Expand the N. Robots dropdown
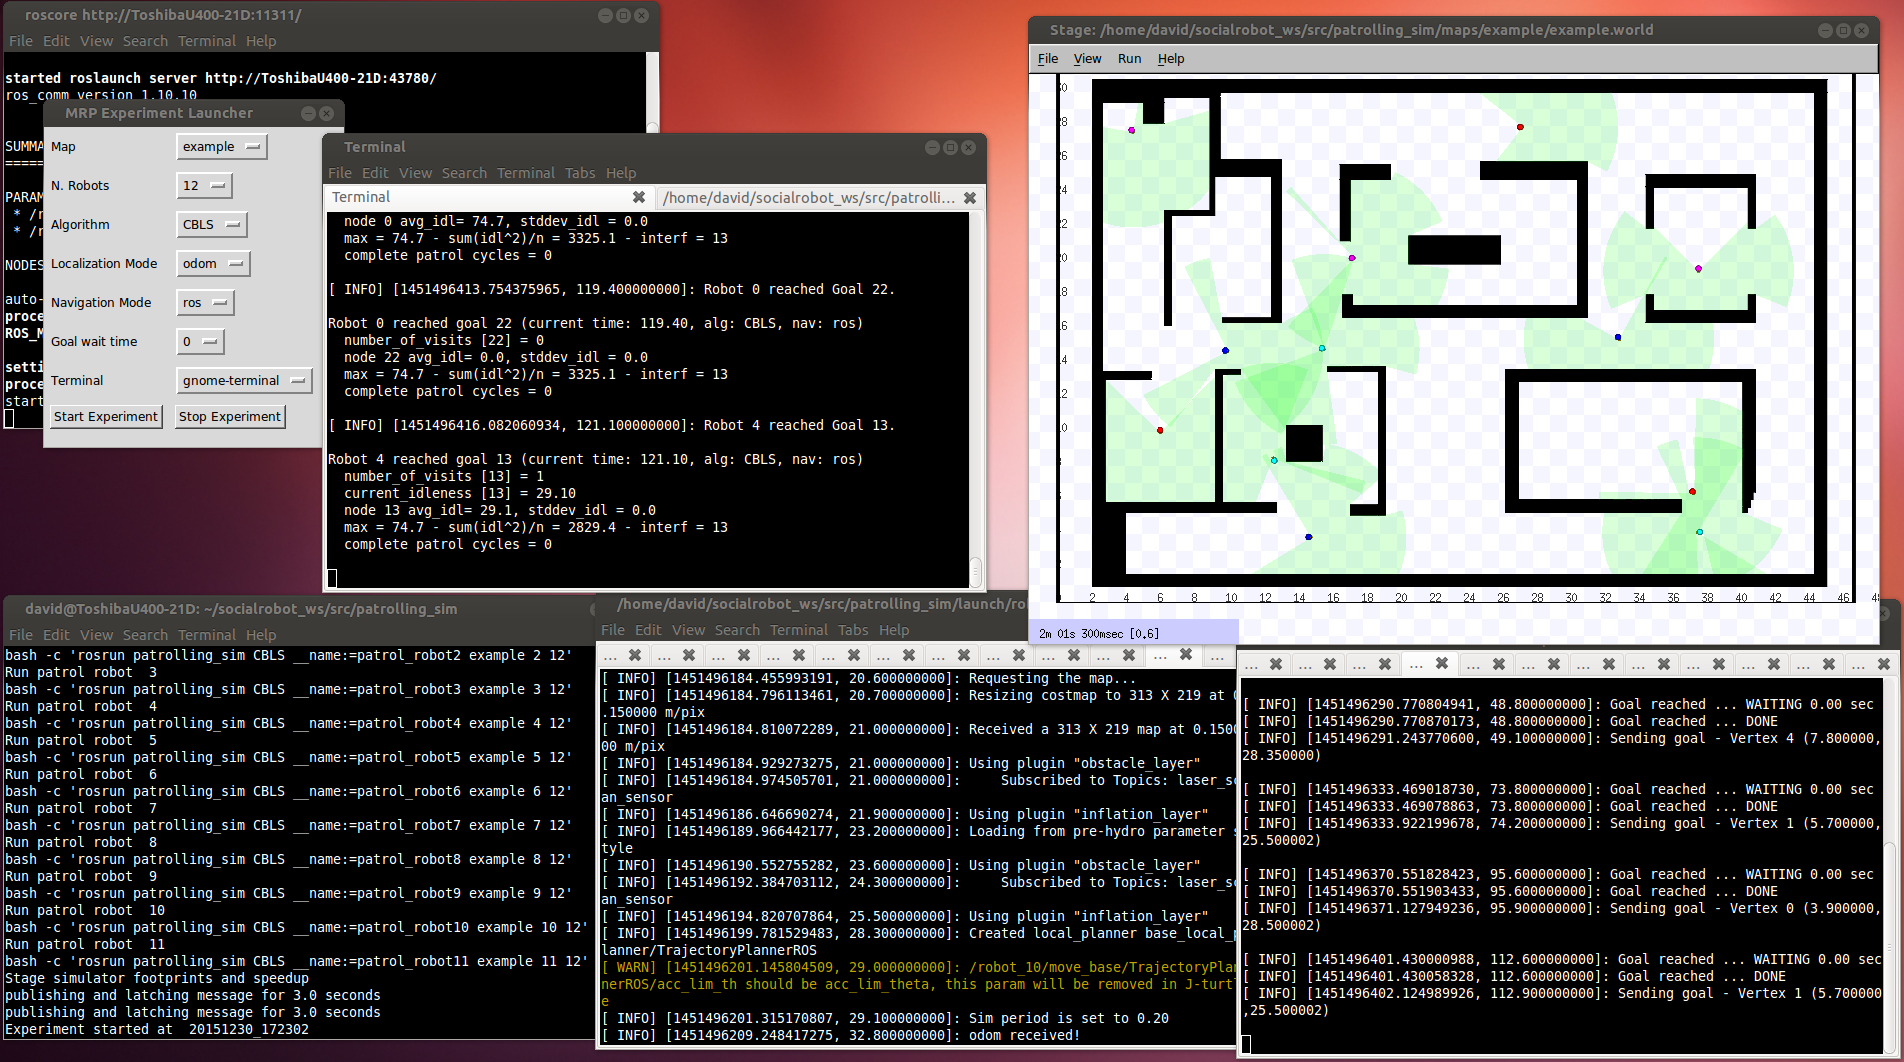 click(204, 186)
